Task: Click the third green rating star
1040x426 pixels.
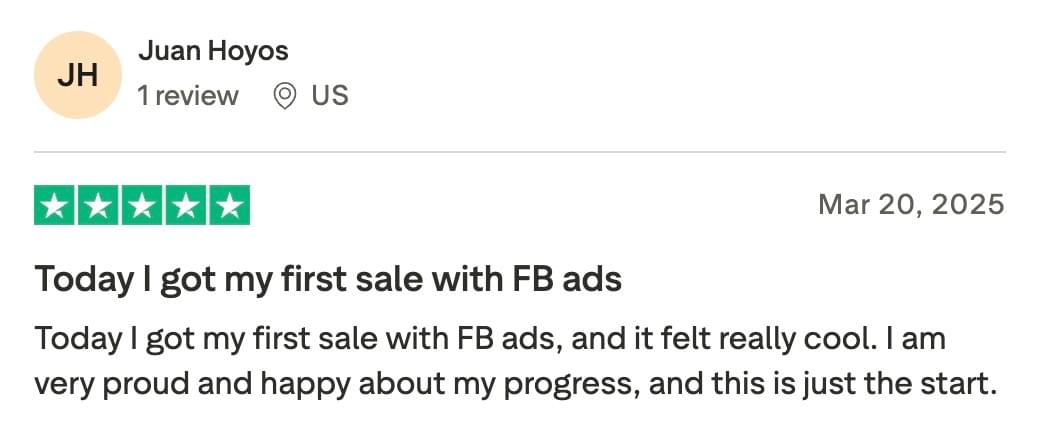Action: tap(142, 205)
